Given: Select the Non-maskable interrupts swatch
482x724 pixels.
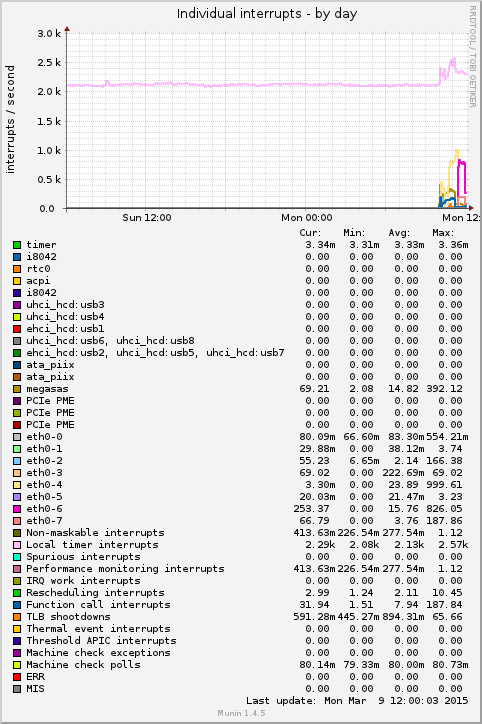Looking at the screenshot, I should tap(17, 533).
